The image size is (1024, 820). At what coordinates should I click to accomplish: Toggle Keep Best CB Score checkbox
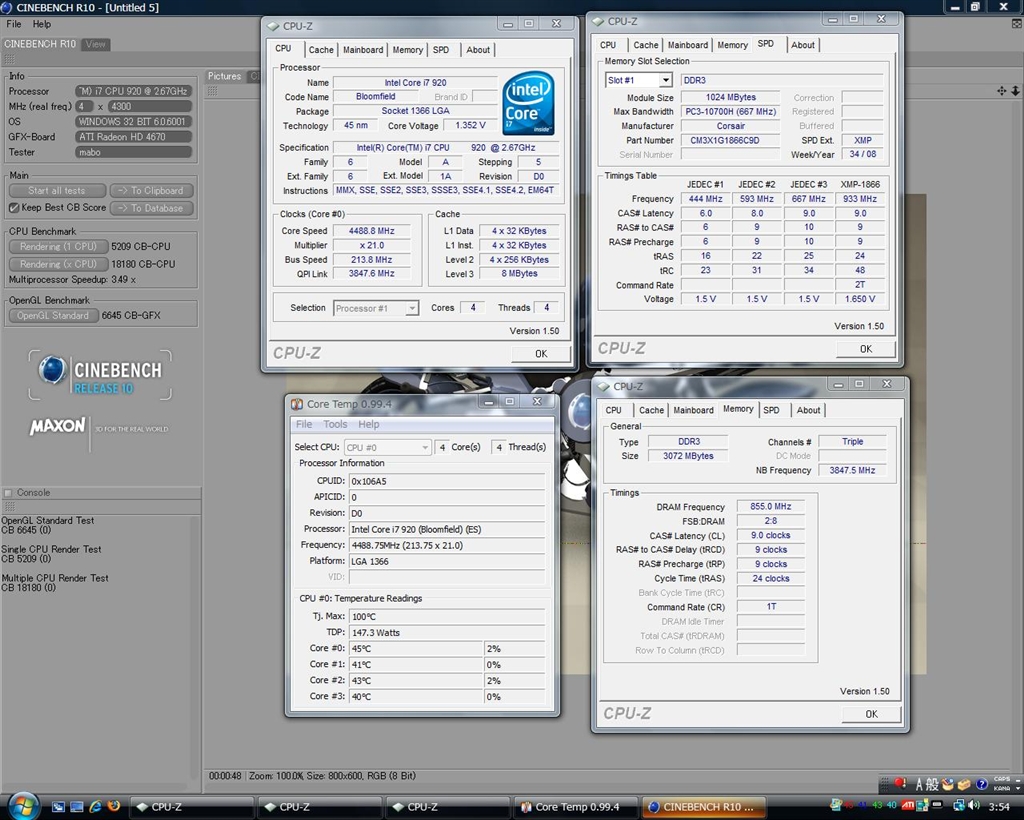coord(14,208)
